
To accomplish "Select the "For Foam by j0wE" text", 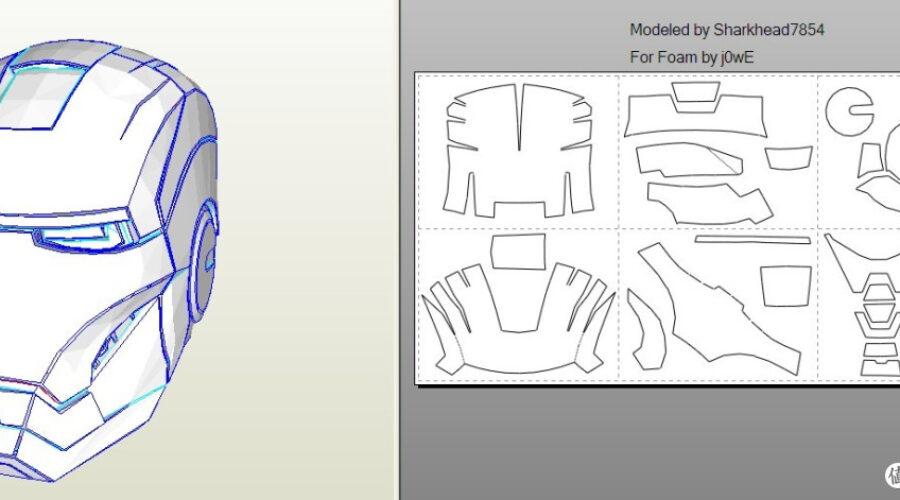I will point(692,57).
